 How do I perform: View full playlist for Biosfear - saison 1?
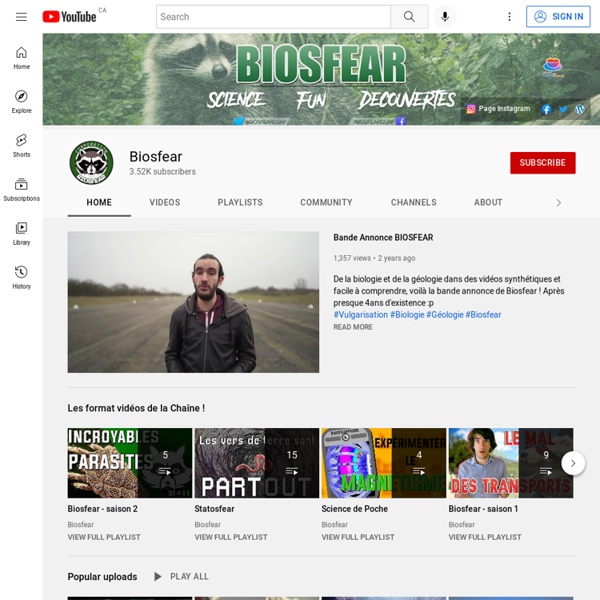point(485,537)
